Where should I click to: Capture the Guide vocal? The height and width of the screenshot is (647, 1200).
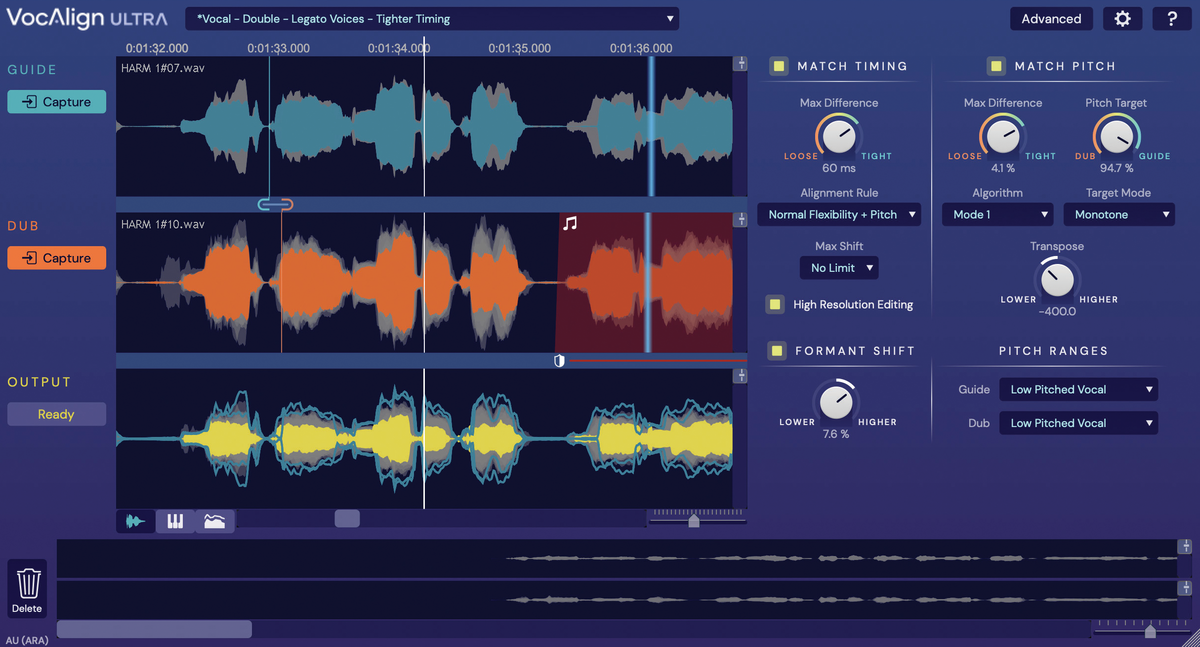(56, 101)
